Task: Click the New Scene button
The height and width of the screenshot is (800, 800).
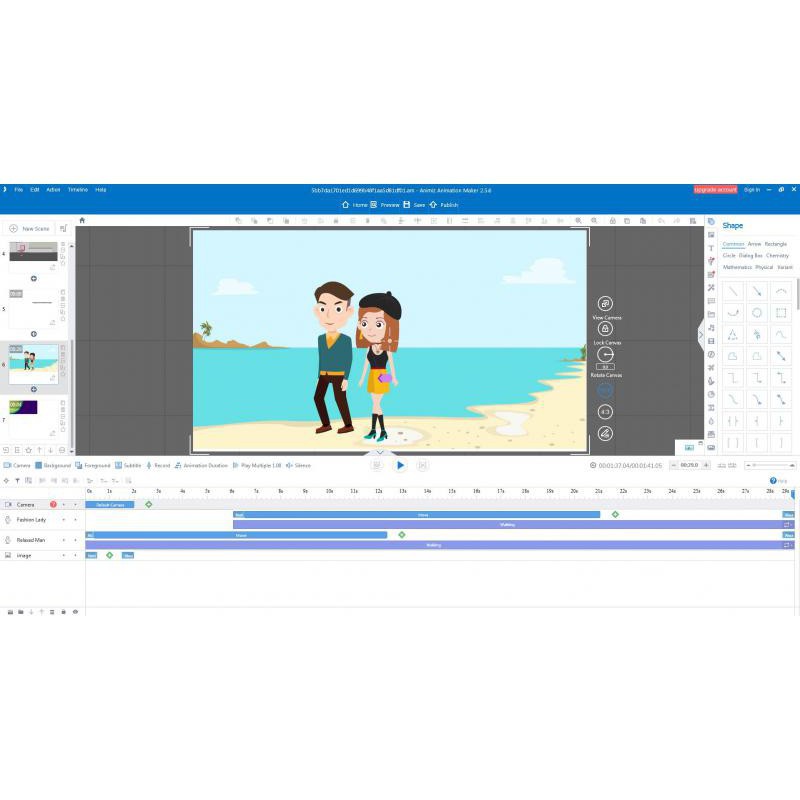Action: (29, 229)
